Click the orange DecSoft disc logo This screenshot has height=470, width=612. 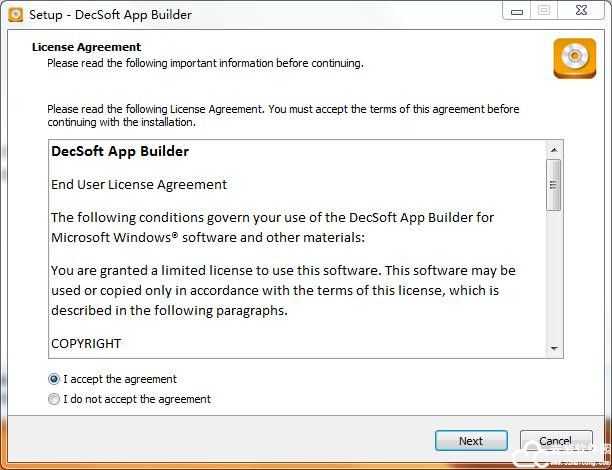(575, 58)
